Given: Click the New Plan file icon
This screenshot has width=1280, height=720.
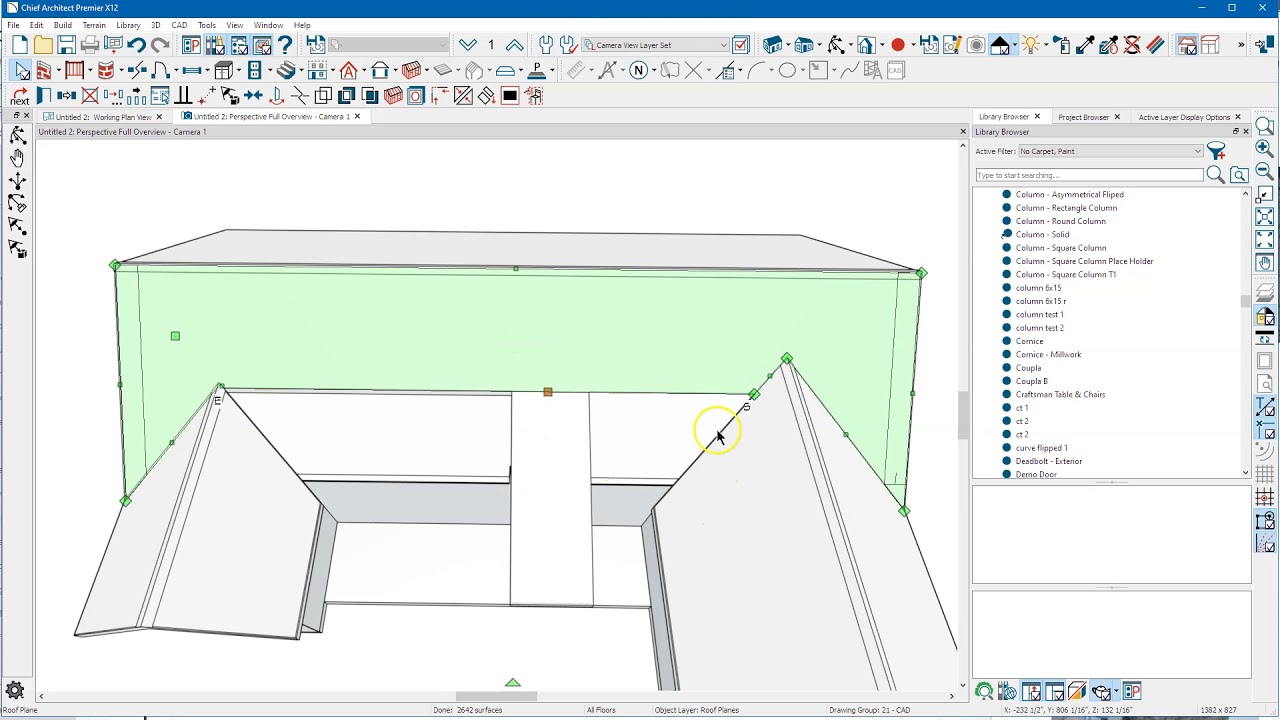Looking at the screenshot, I should click(20, 45).
